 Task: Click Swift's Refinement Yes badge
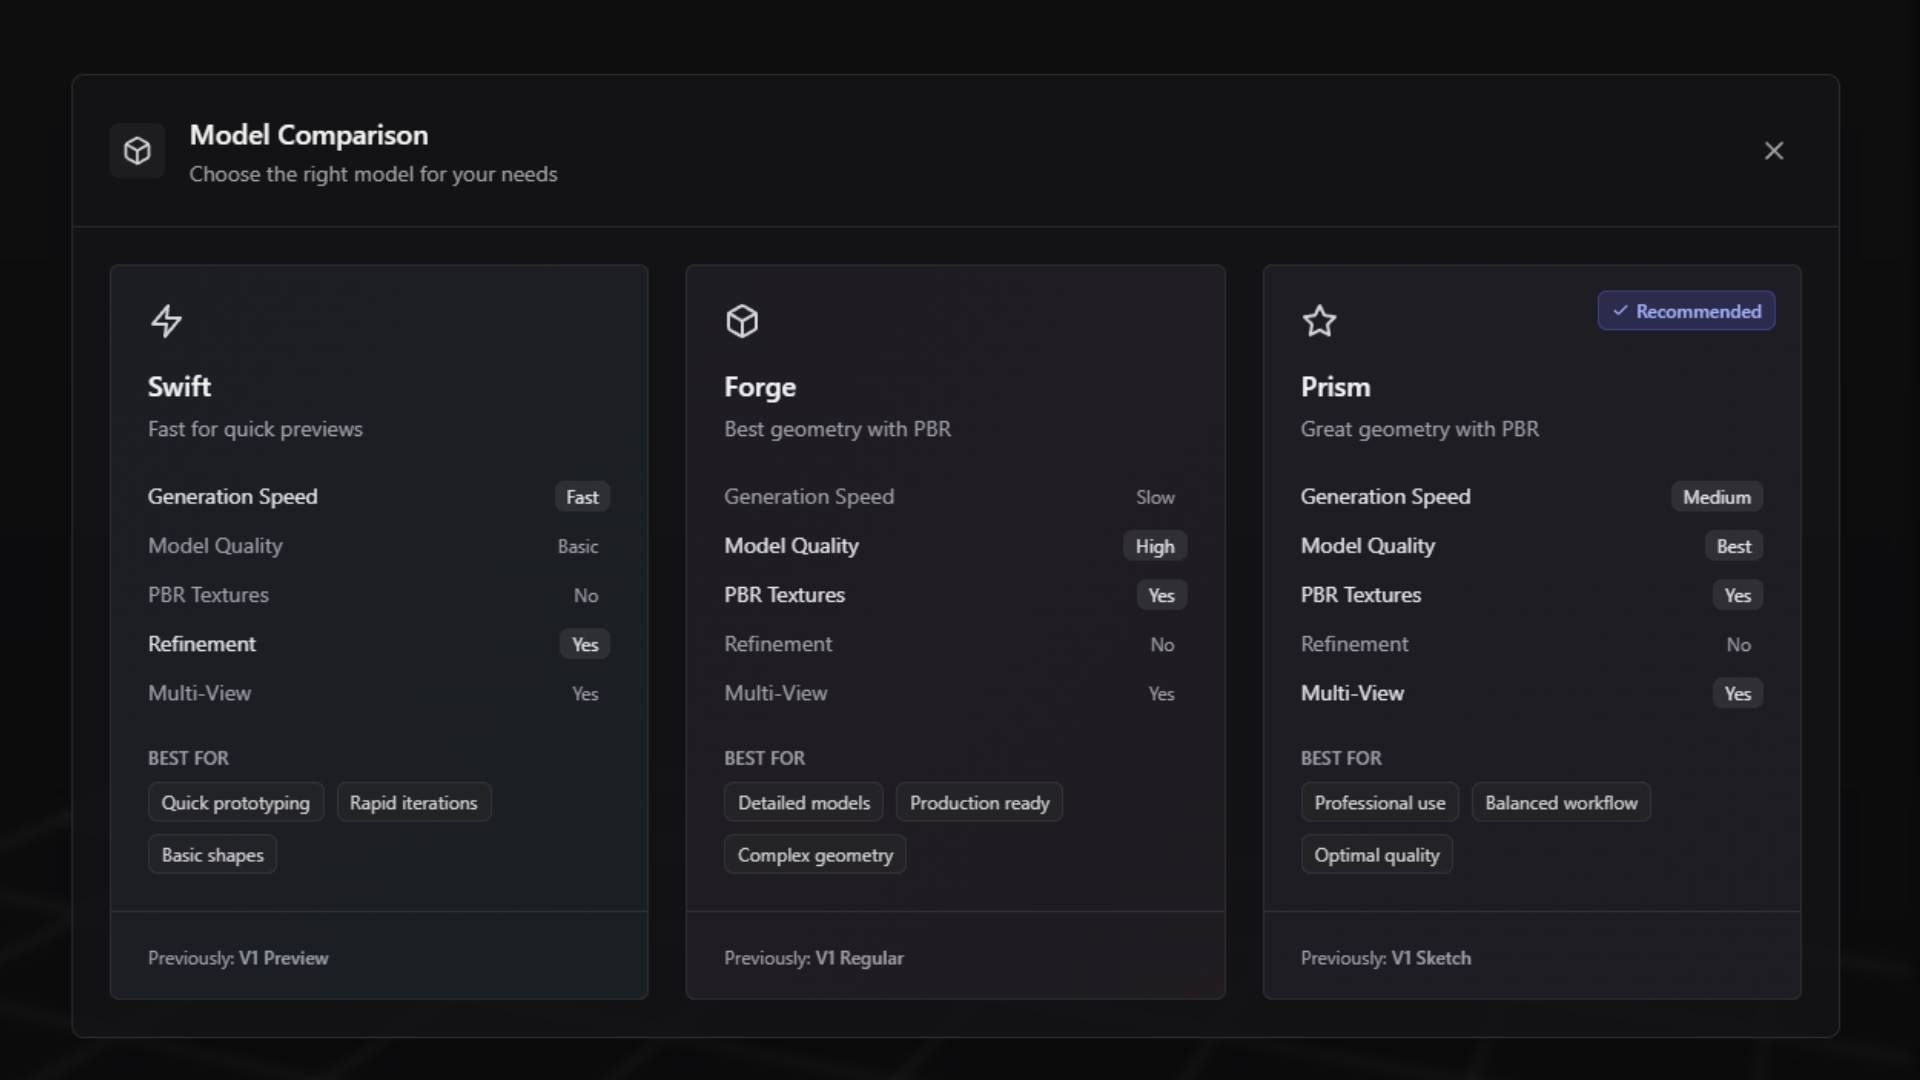coord(585,644)
